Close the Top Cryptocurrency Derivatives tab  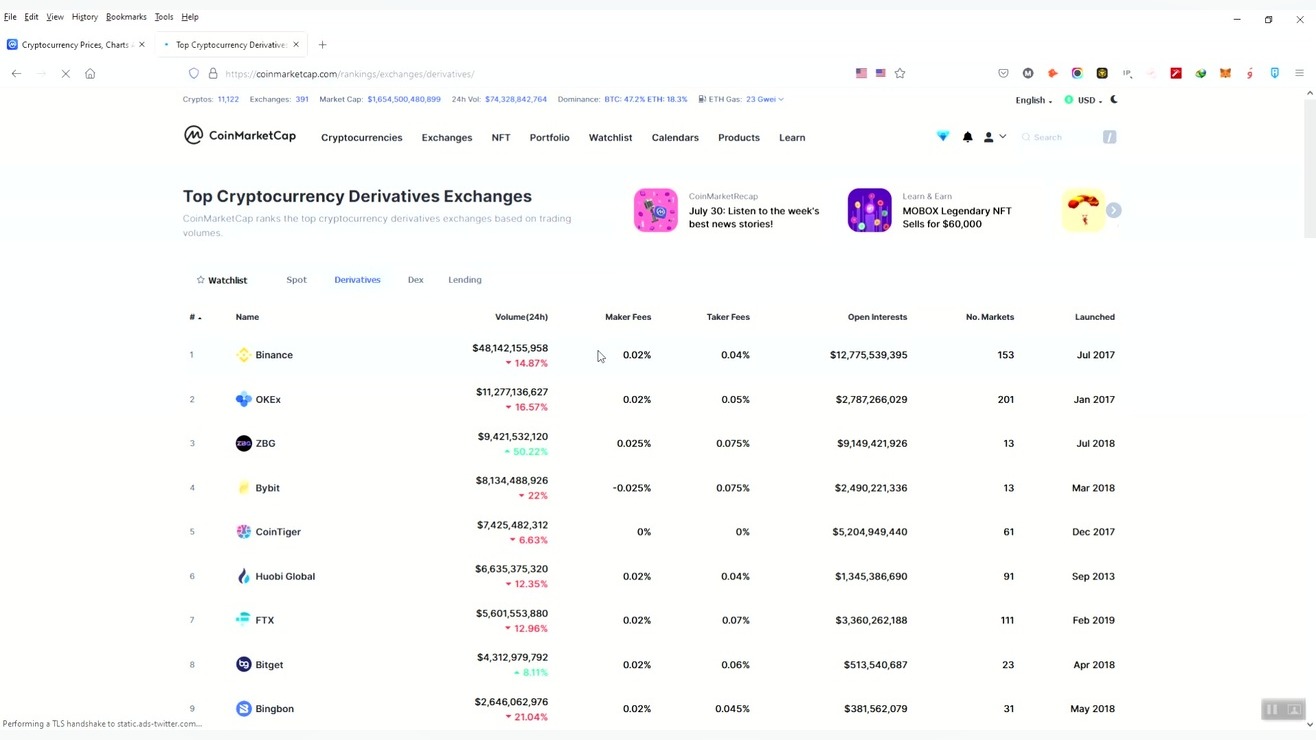[x=296, y=45]
